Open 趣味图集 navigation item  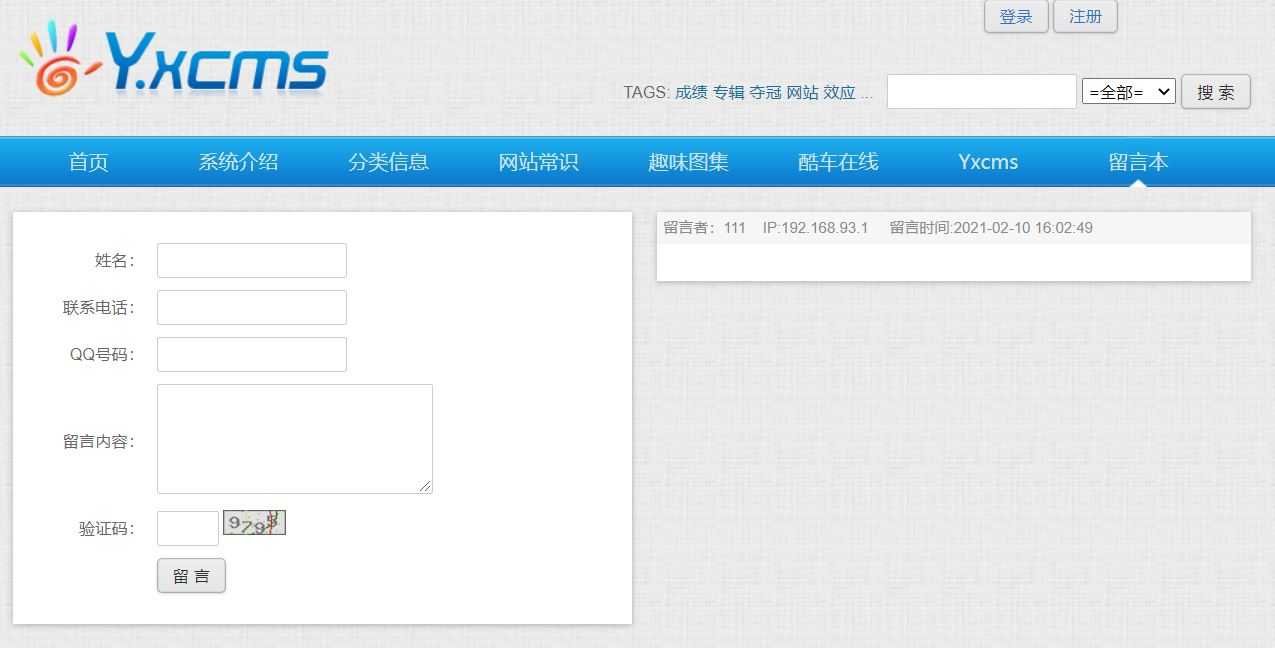pos(688,162)
